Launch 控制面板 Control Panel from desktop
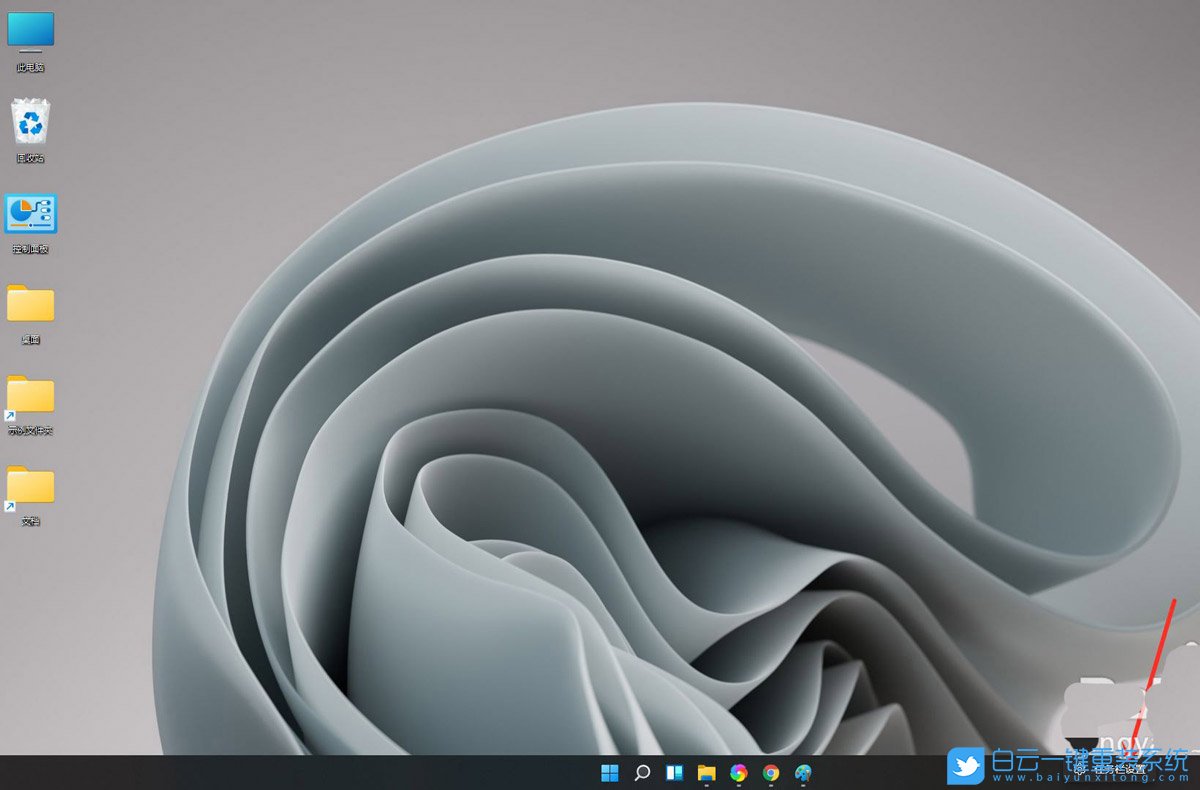The image size is (1200, 790). tap(30, 213)
